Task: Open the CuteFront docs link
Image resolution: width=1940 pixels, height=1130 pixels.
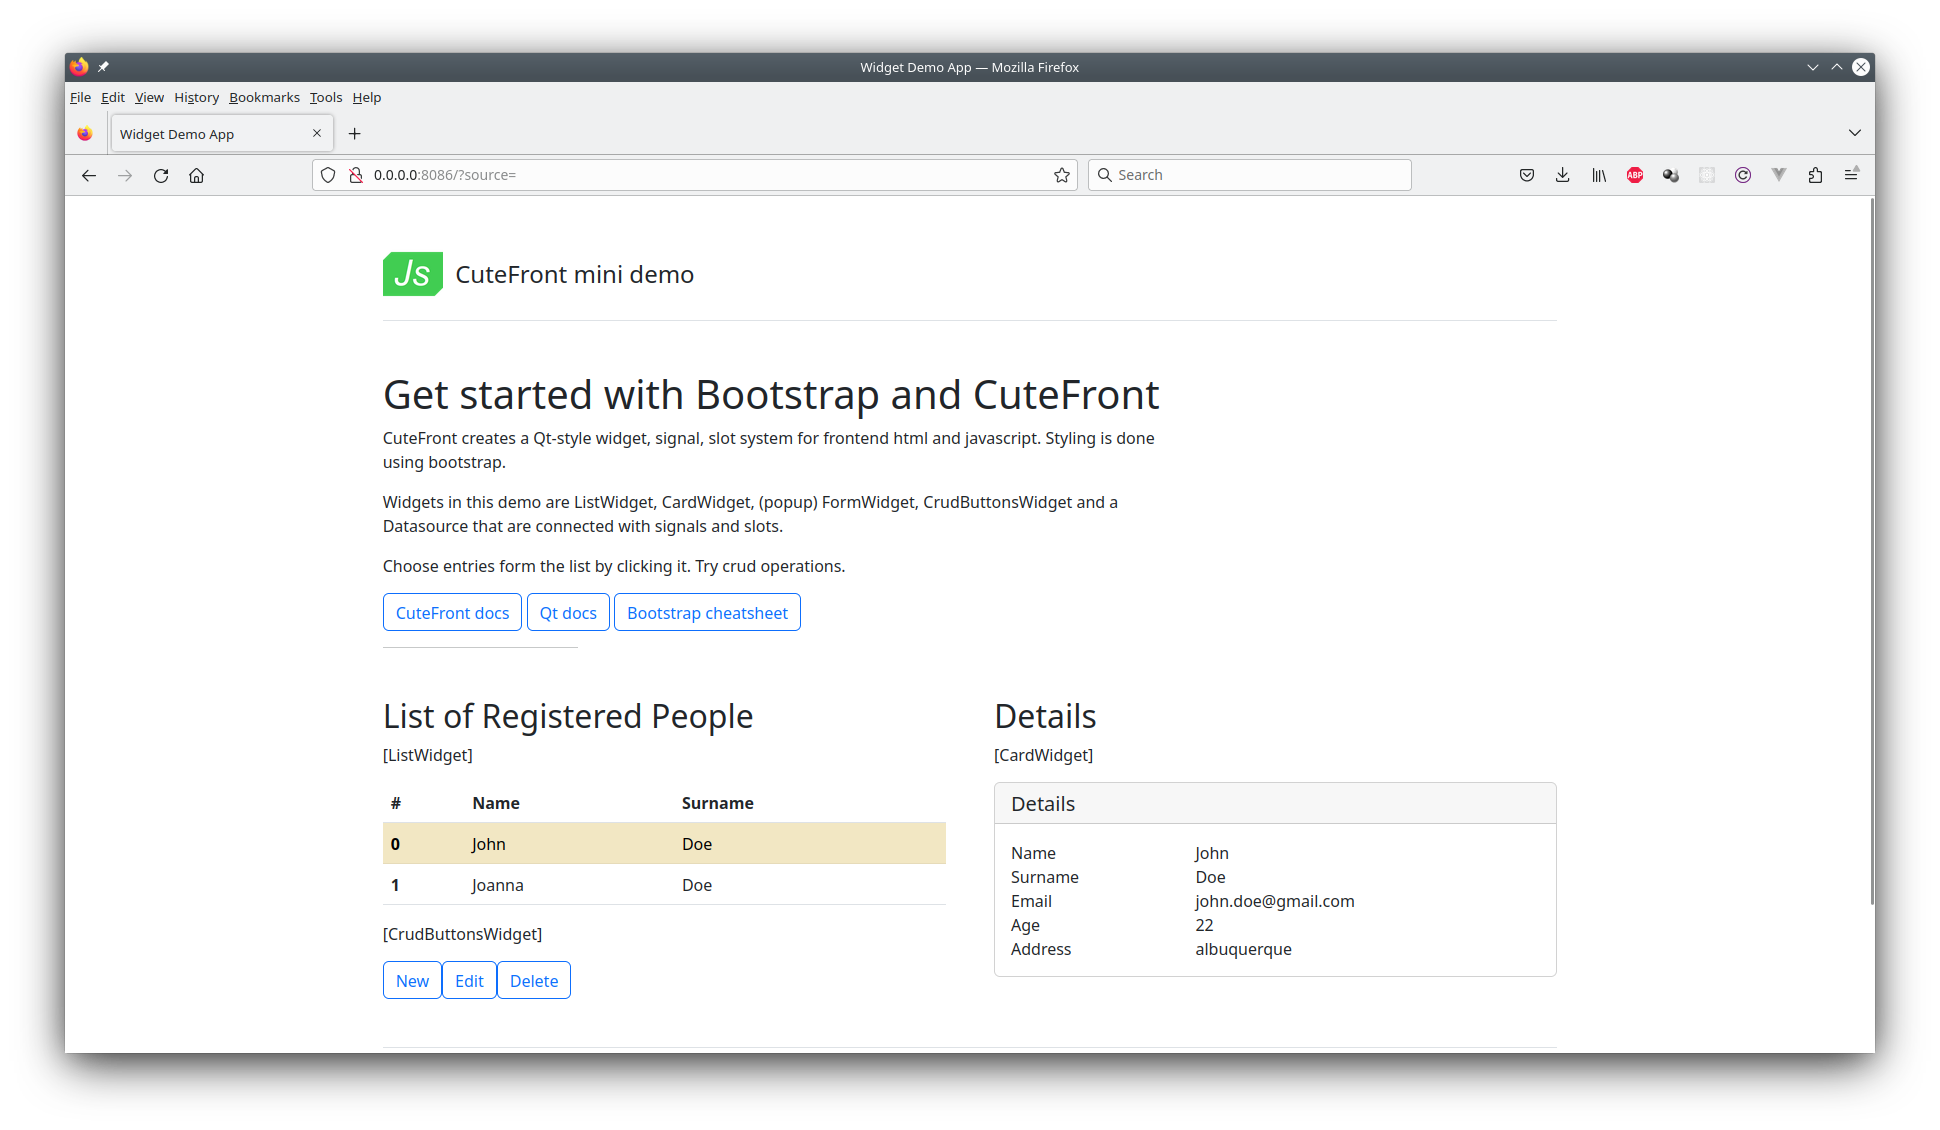Action: coord(451,612)
